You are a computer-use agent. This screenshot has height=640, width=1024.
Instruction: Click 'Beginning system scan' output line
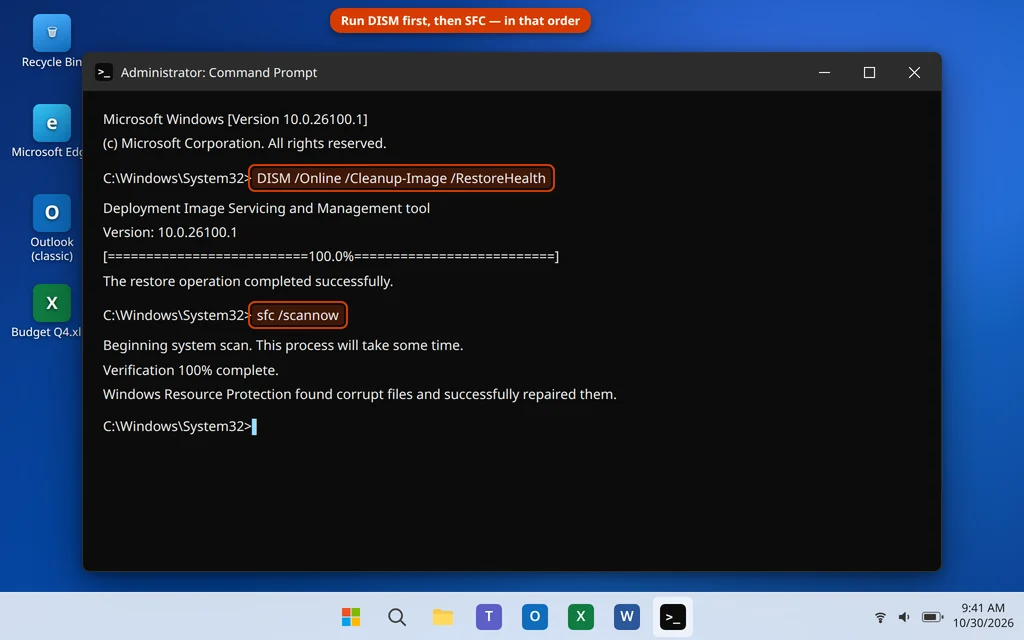click(283, 345)
